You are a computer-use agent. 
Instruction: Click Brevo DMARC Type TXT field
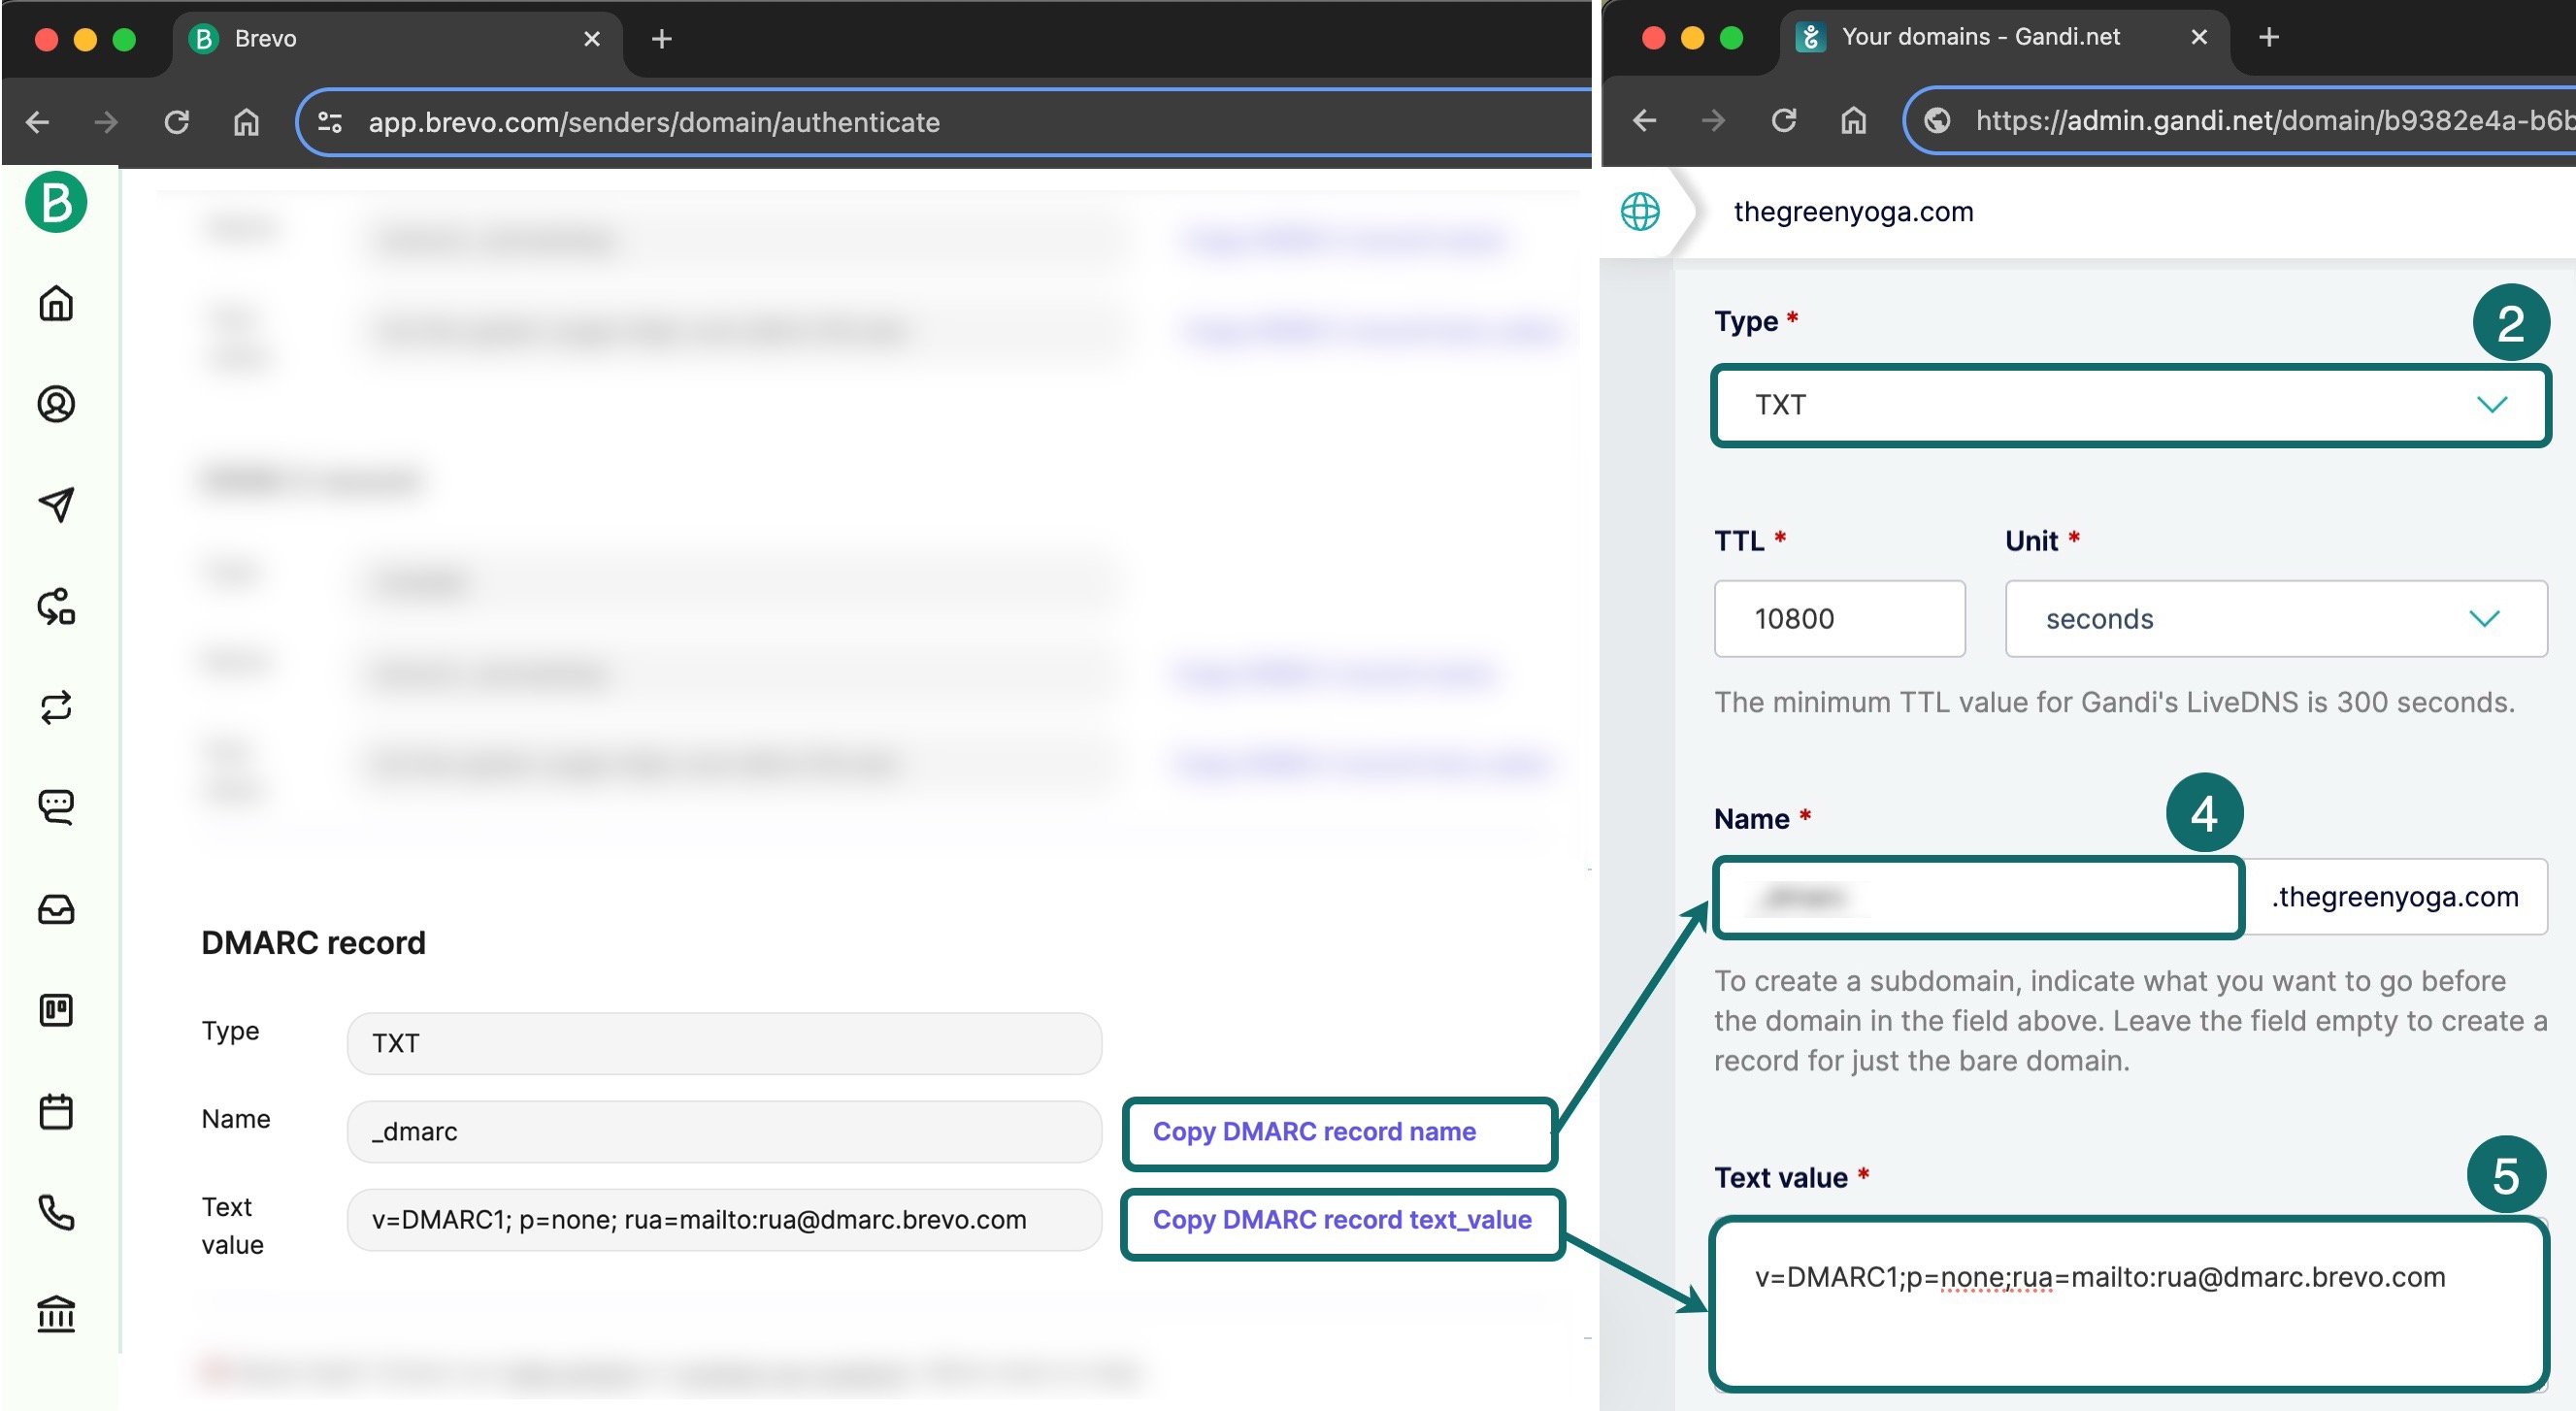pyautogui.click(x=724, y=1044)
